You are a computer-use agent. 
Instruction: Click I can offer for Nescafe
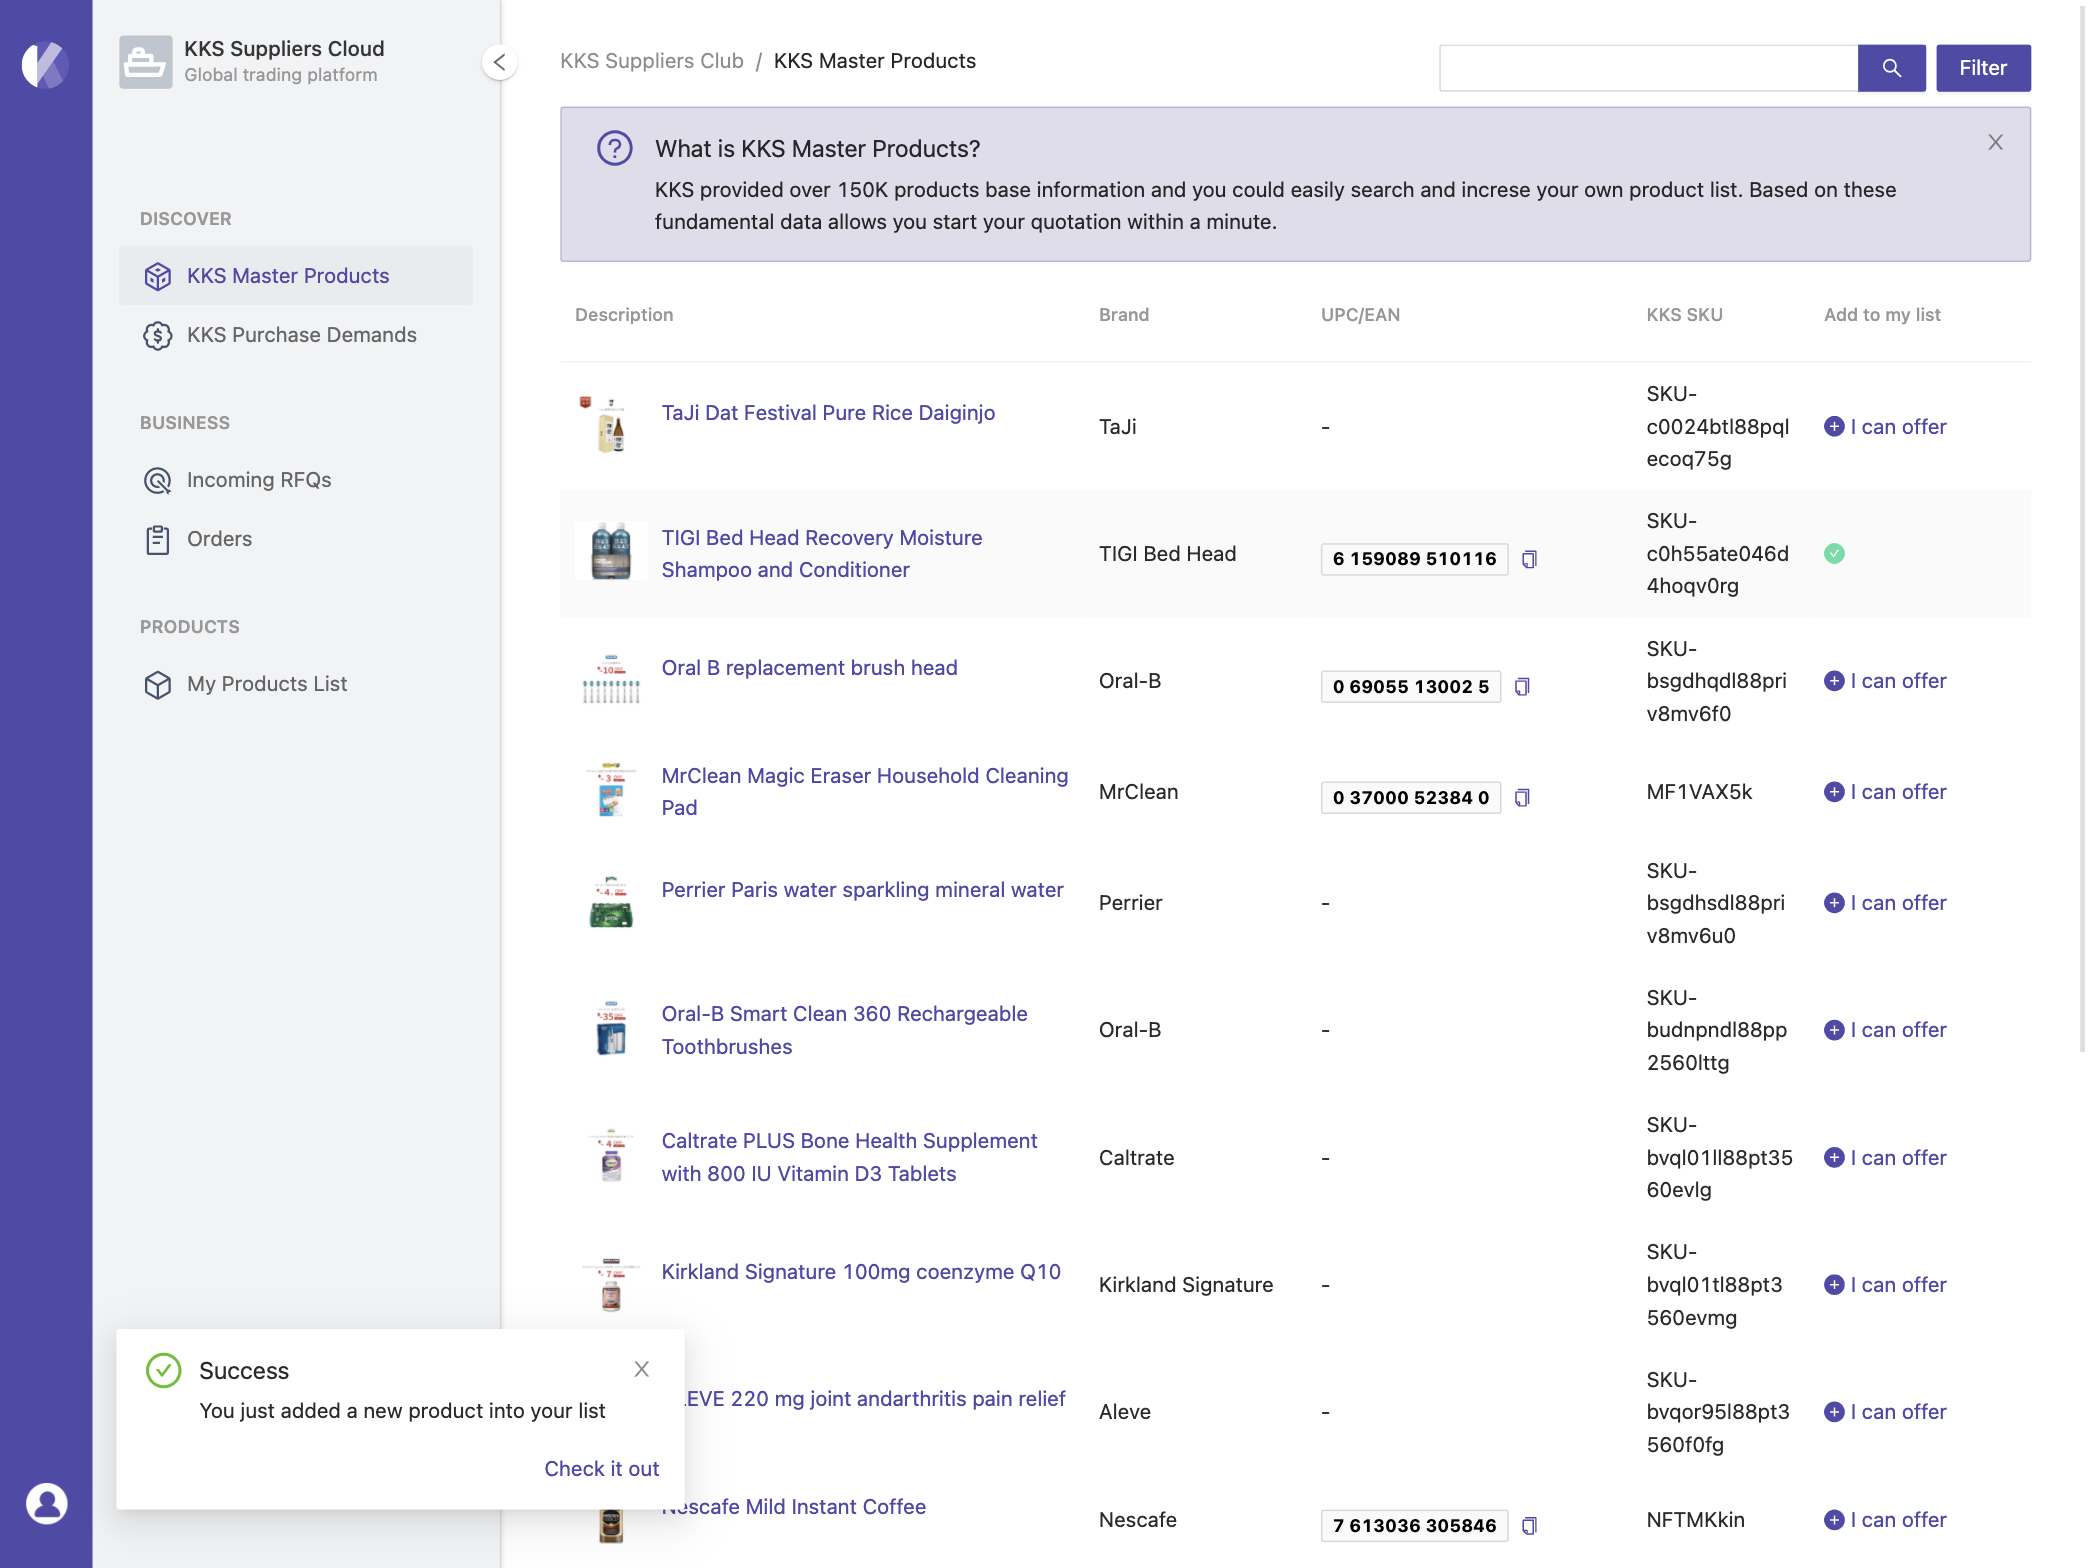click(1885, 1520)
